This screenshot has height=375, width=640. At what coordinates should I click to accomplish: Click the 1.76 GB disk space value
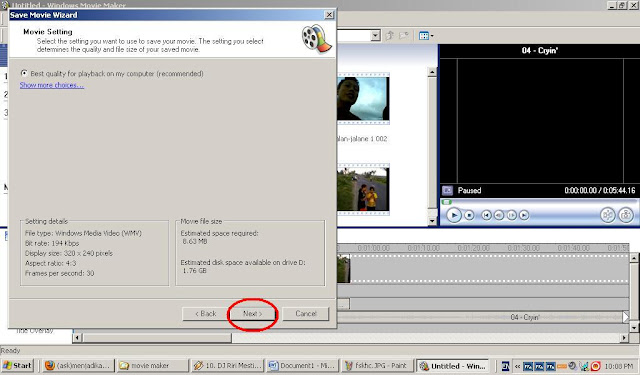point(194,271)
